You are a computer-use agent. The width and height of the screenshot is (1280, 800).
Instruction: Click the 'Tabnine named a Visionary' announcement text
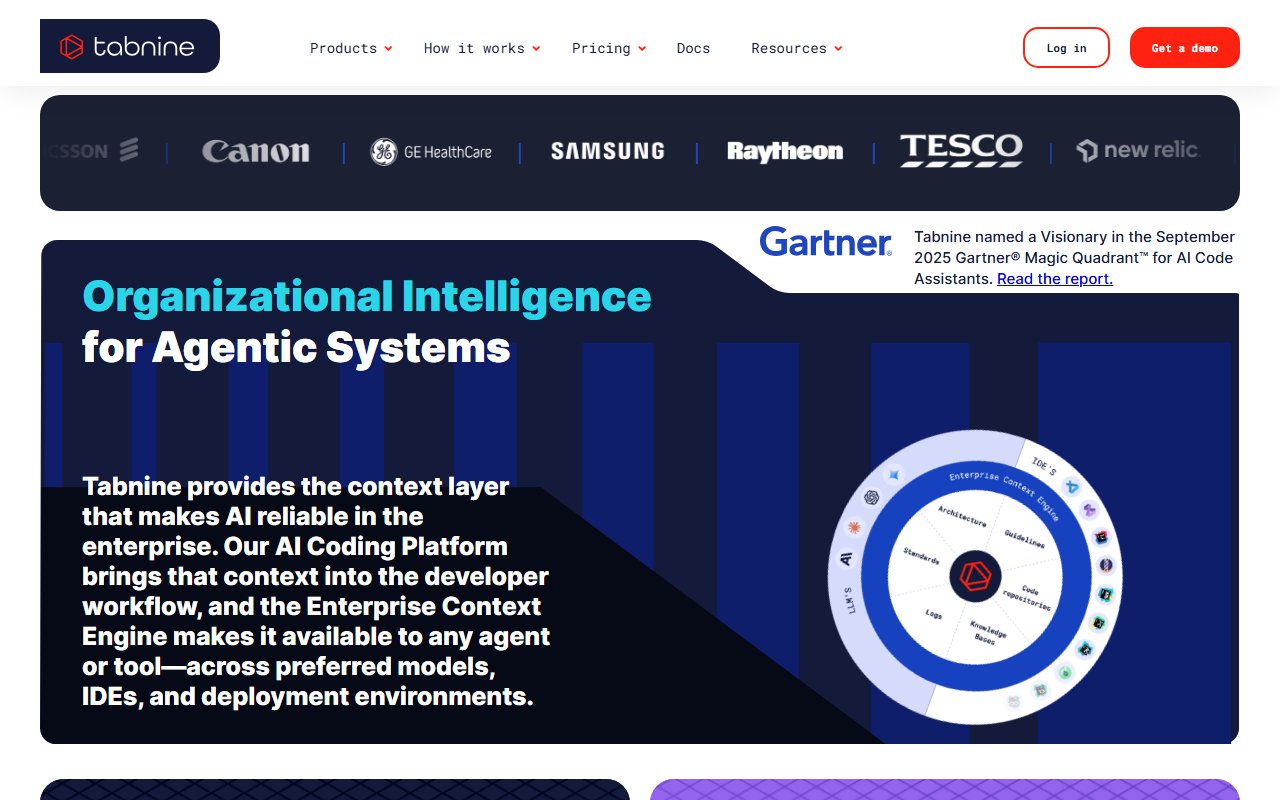[x=1074, y=257]
